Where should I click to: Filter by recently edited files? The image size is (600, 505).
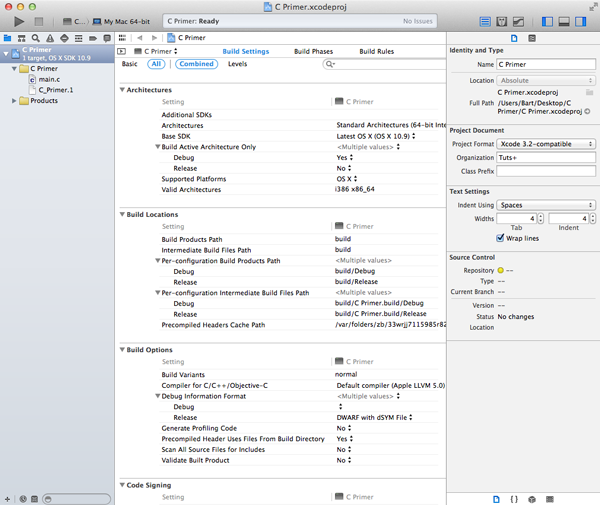23,499
